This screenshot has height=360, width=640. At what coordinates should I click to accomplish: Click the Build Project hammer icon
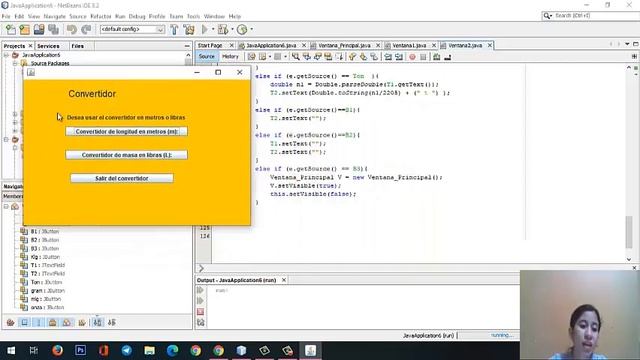point(174,29)
